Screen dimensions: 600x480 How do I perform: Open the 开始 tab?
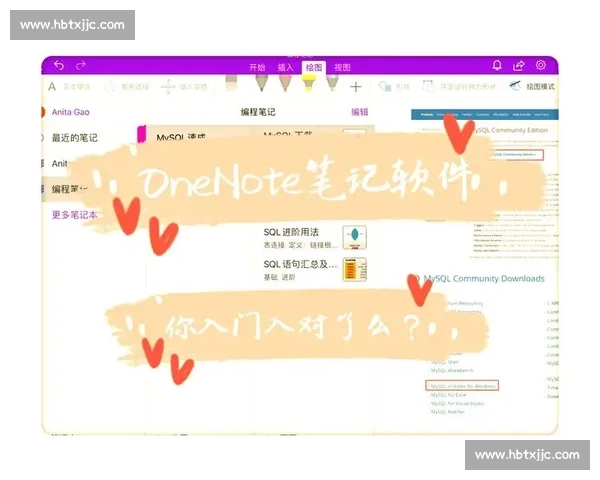(x=257, y=68)
